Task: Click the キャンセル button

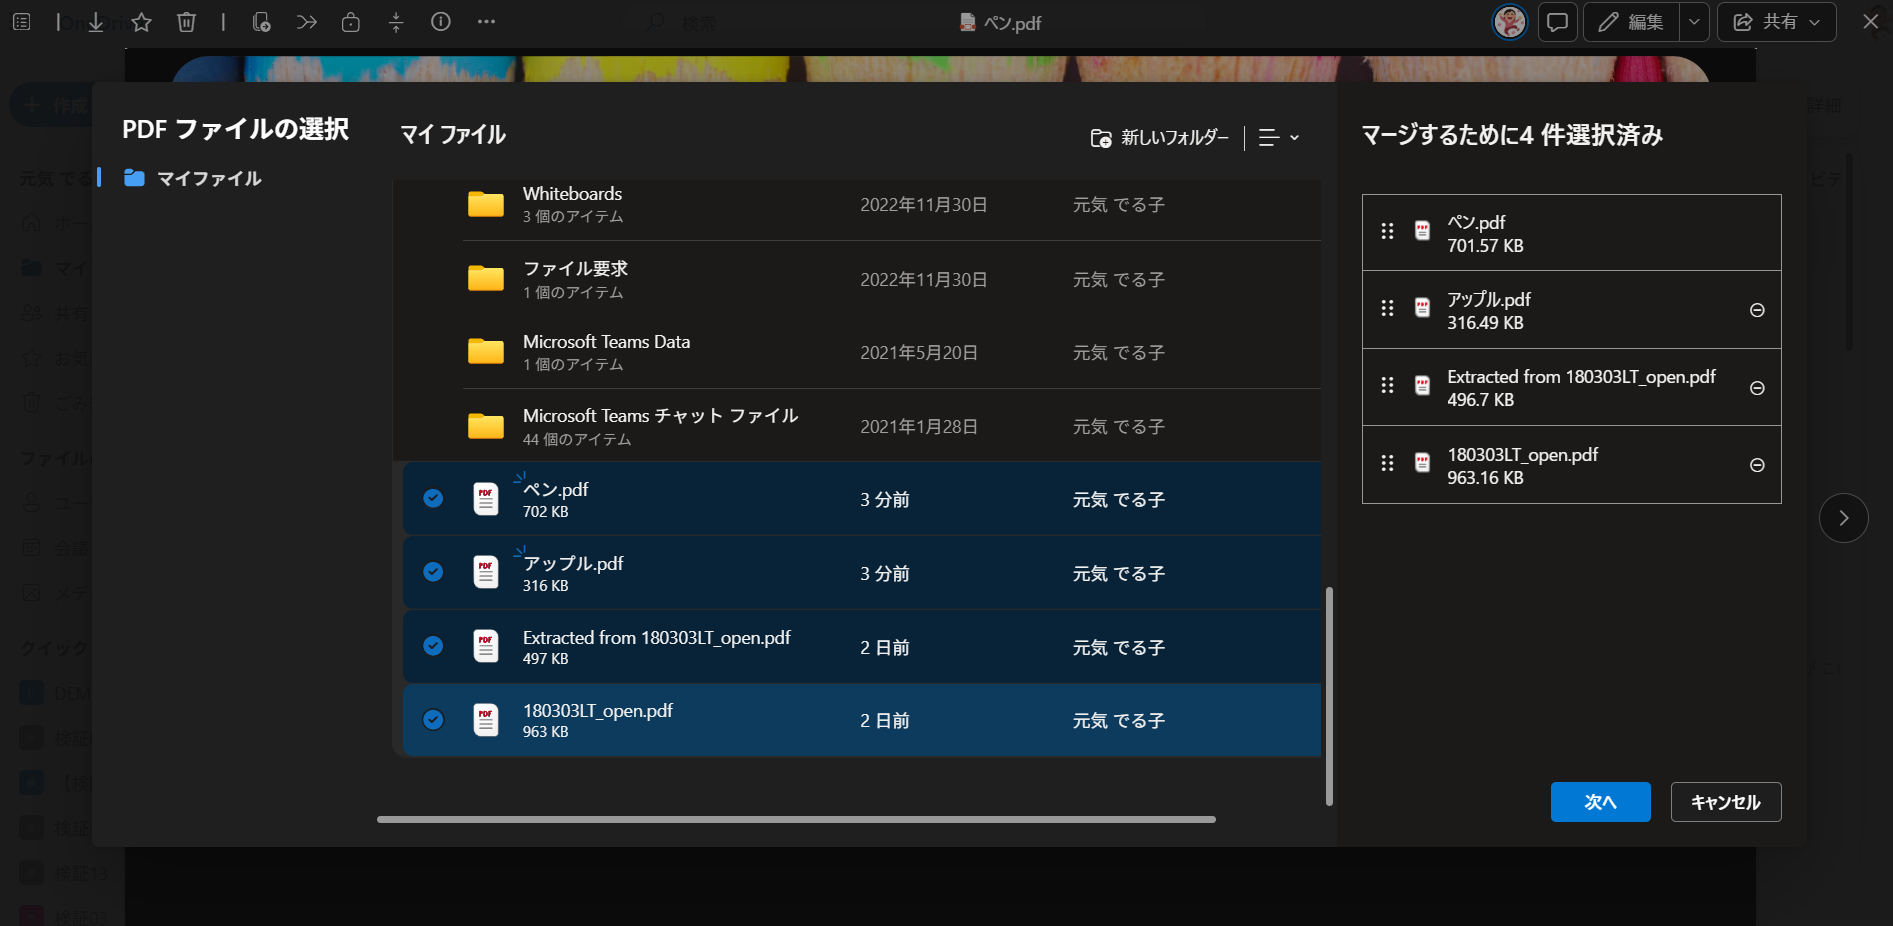Action: click(x=1725, y=802)
